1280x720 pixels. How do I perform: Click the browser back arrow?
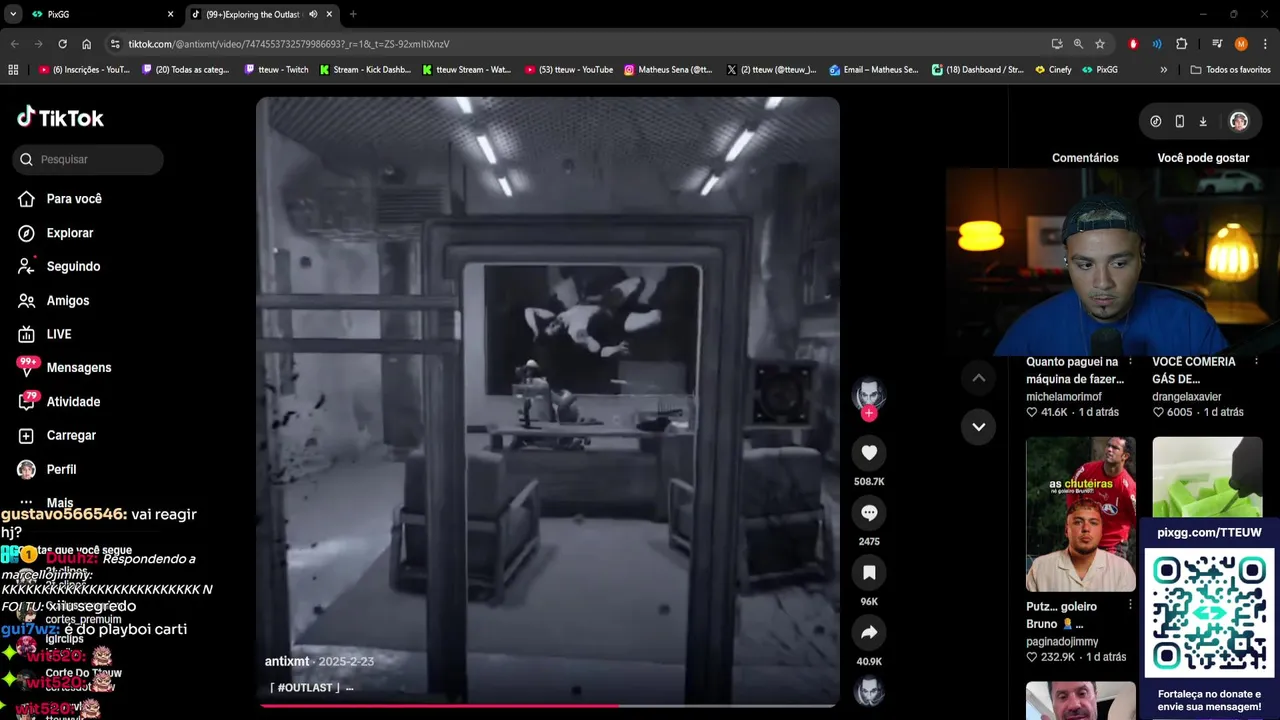coord(14,44)
